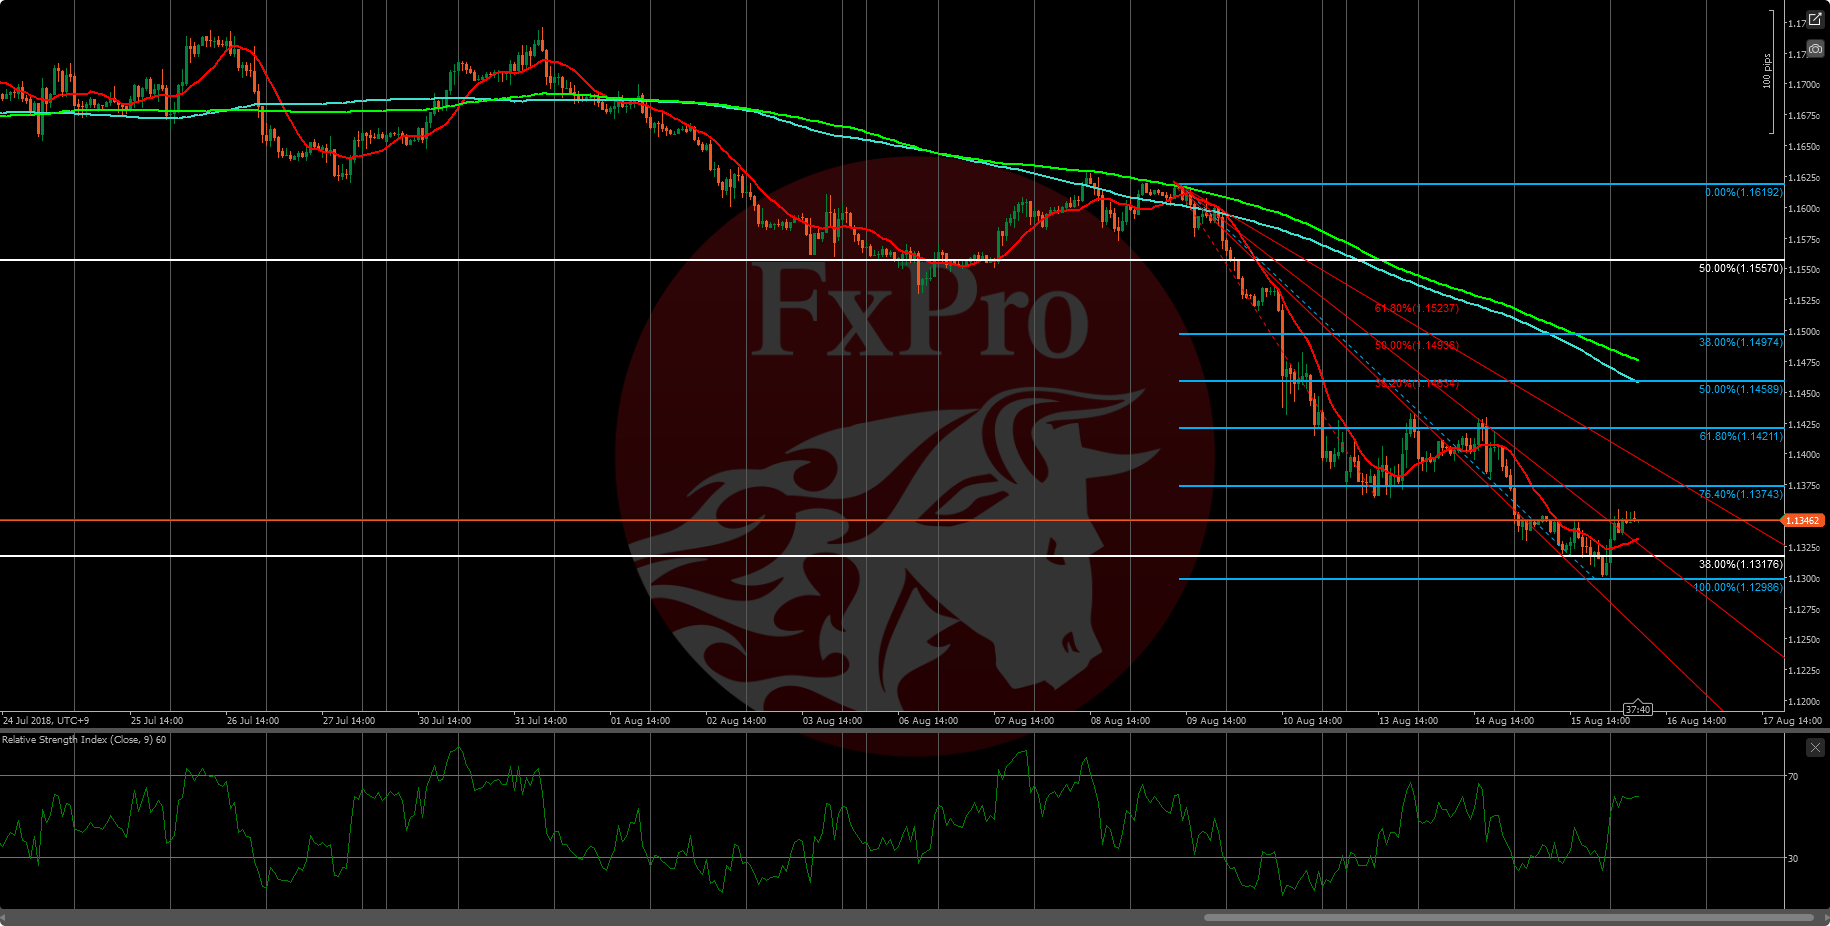
Task: Click the 01 Aug 14:00 time axis label
Action: 640,720
